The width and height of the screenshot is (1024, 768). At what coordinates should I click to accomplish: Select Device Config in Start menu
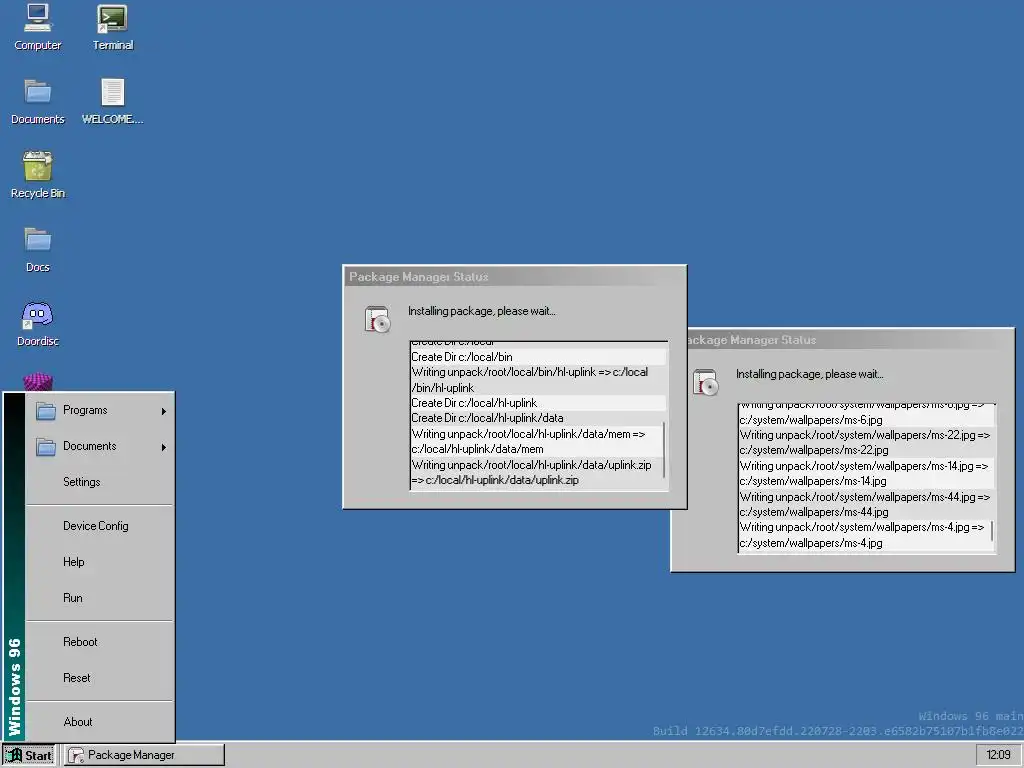100,526
